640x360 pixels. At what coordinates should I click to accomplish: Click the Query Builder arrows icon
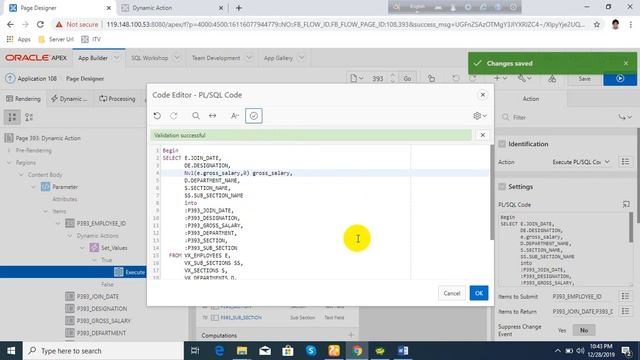pyautogui.click(x=213, y=116)
